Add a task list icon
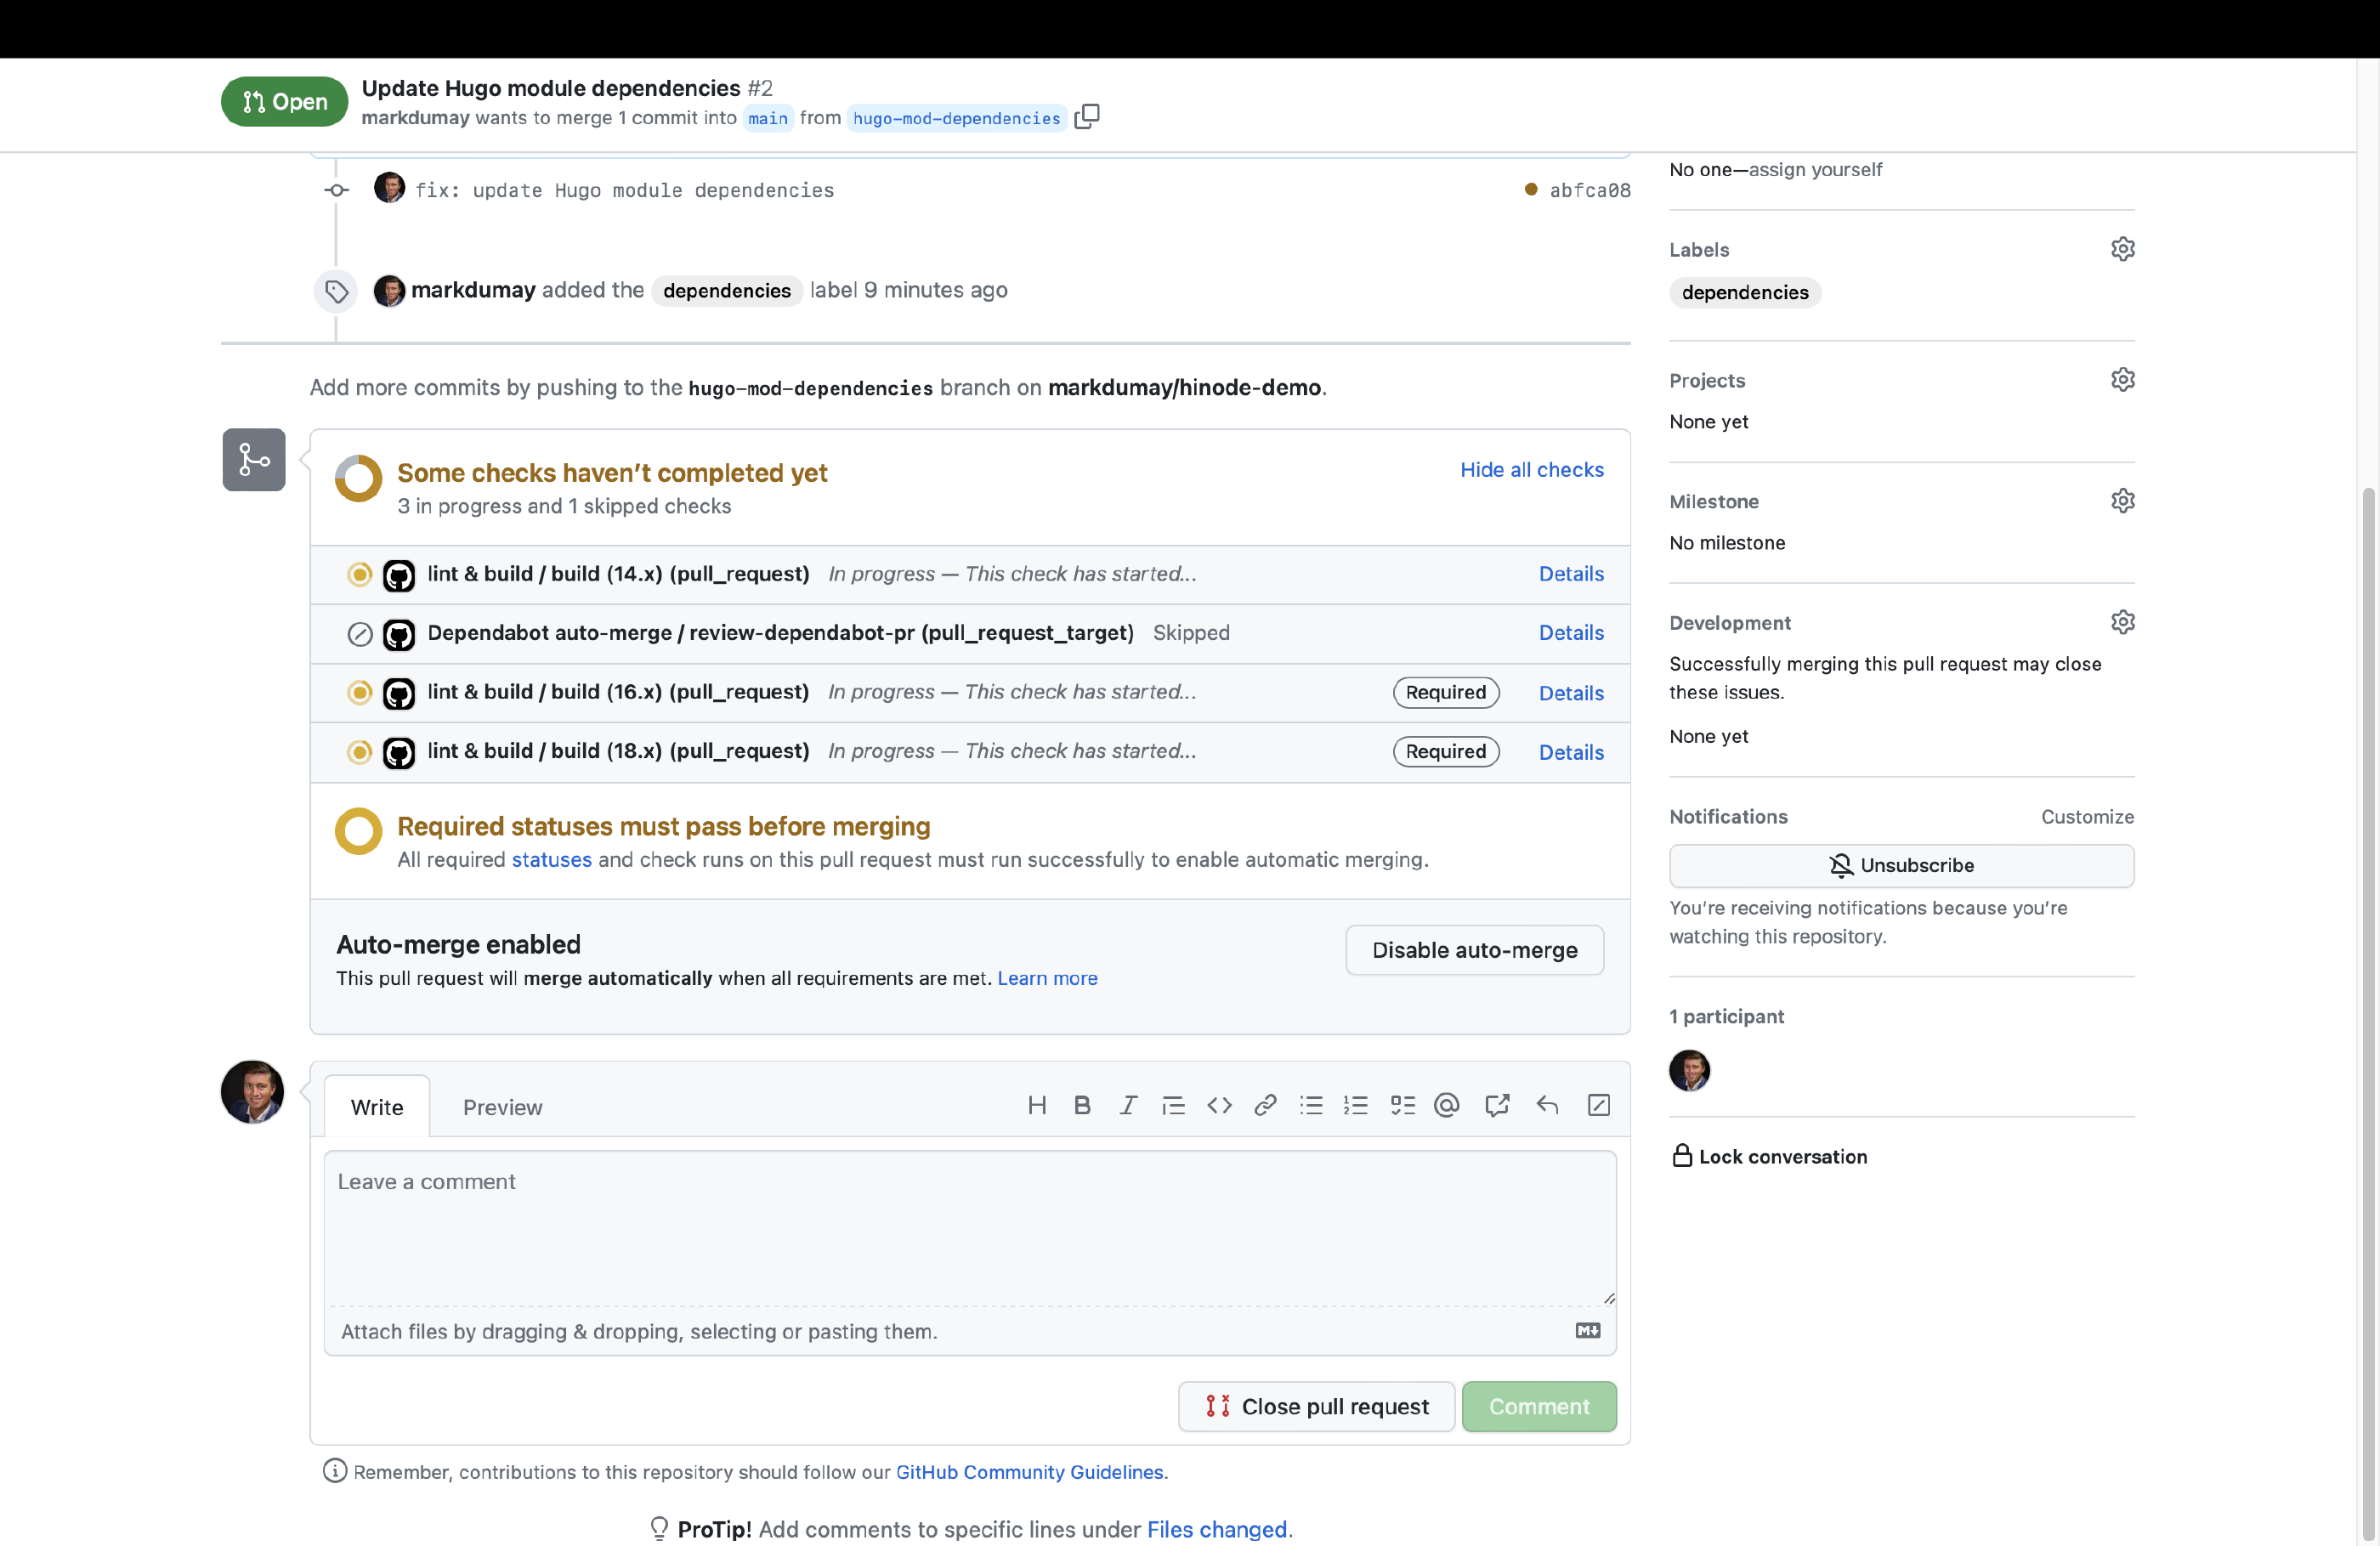This screenshot has width=2380, height=1546. [1402, 1105]
